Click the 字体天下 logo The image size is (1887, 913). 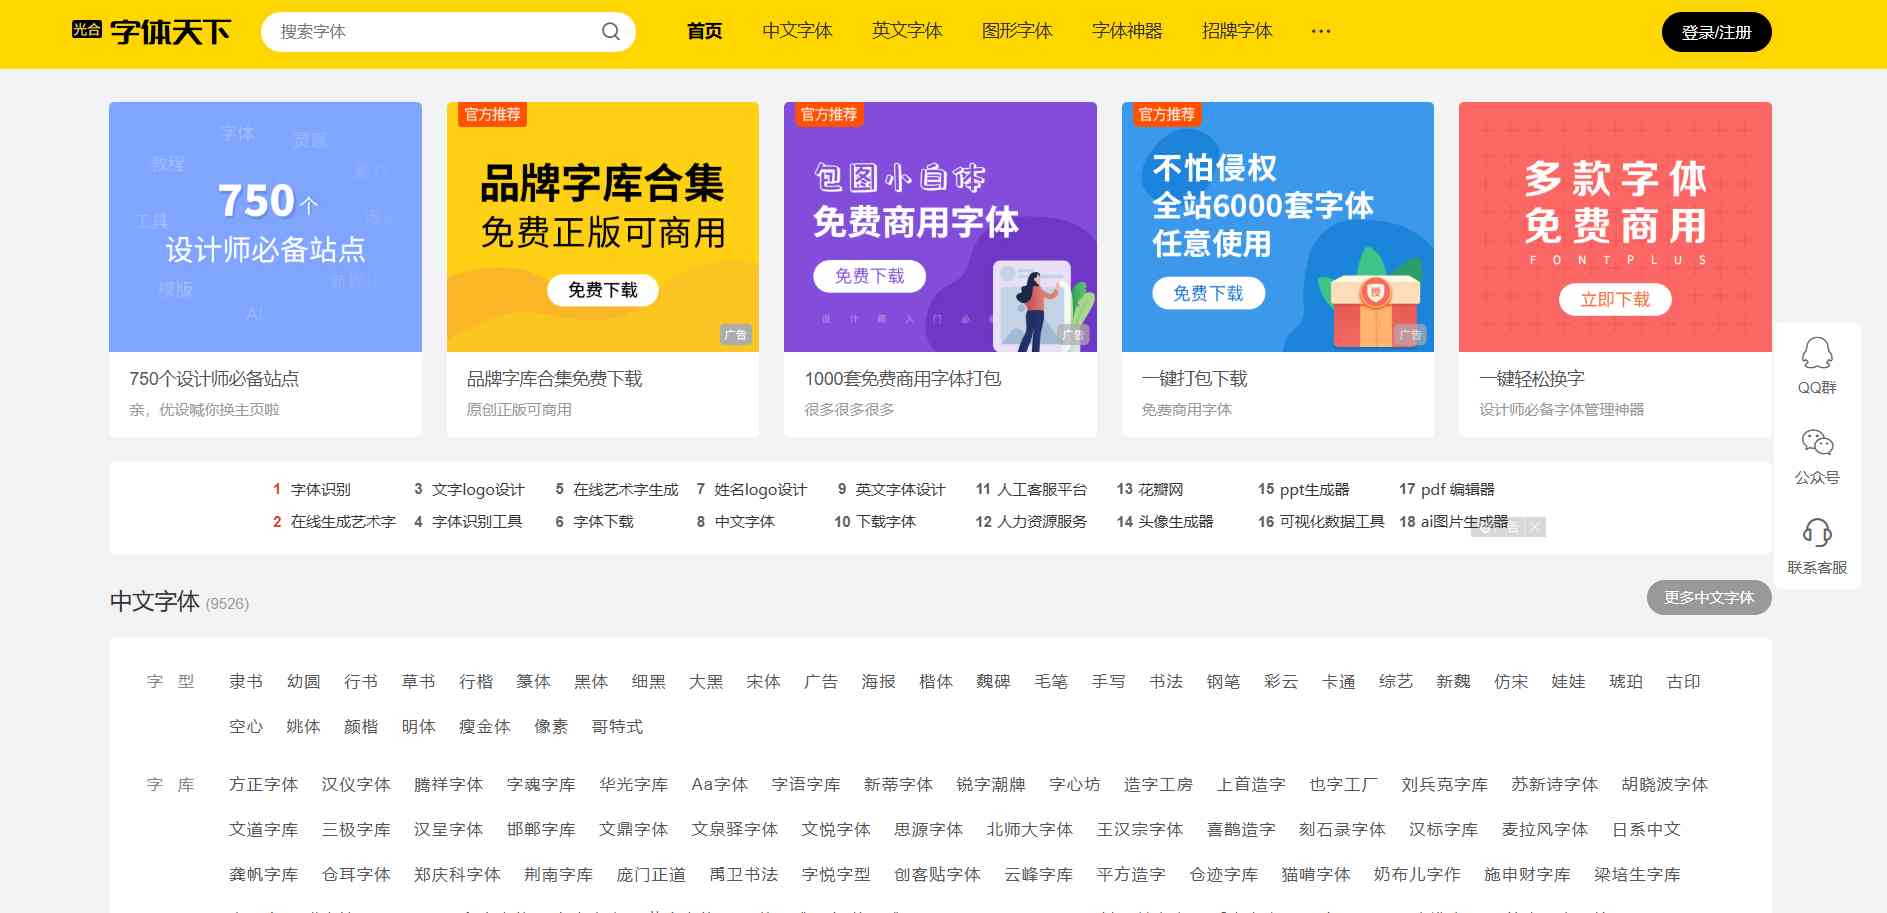(x=155, y=31)
